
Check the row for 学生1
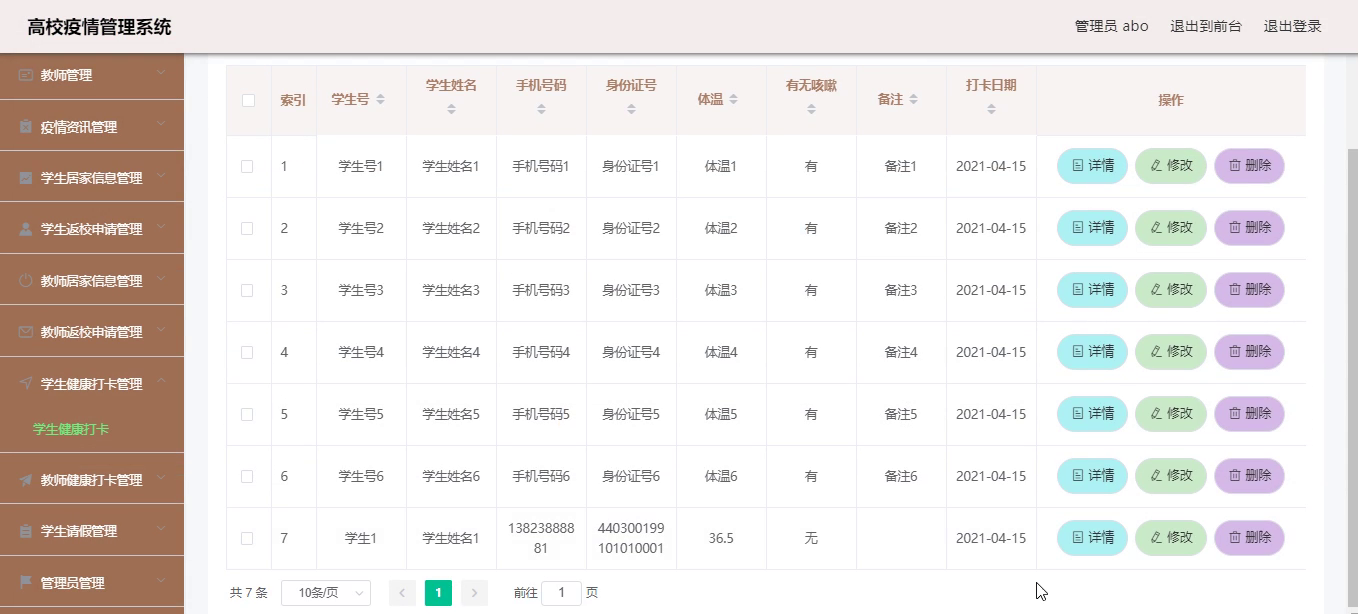[x=247, y=538]
